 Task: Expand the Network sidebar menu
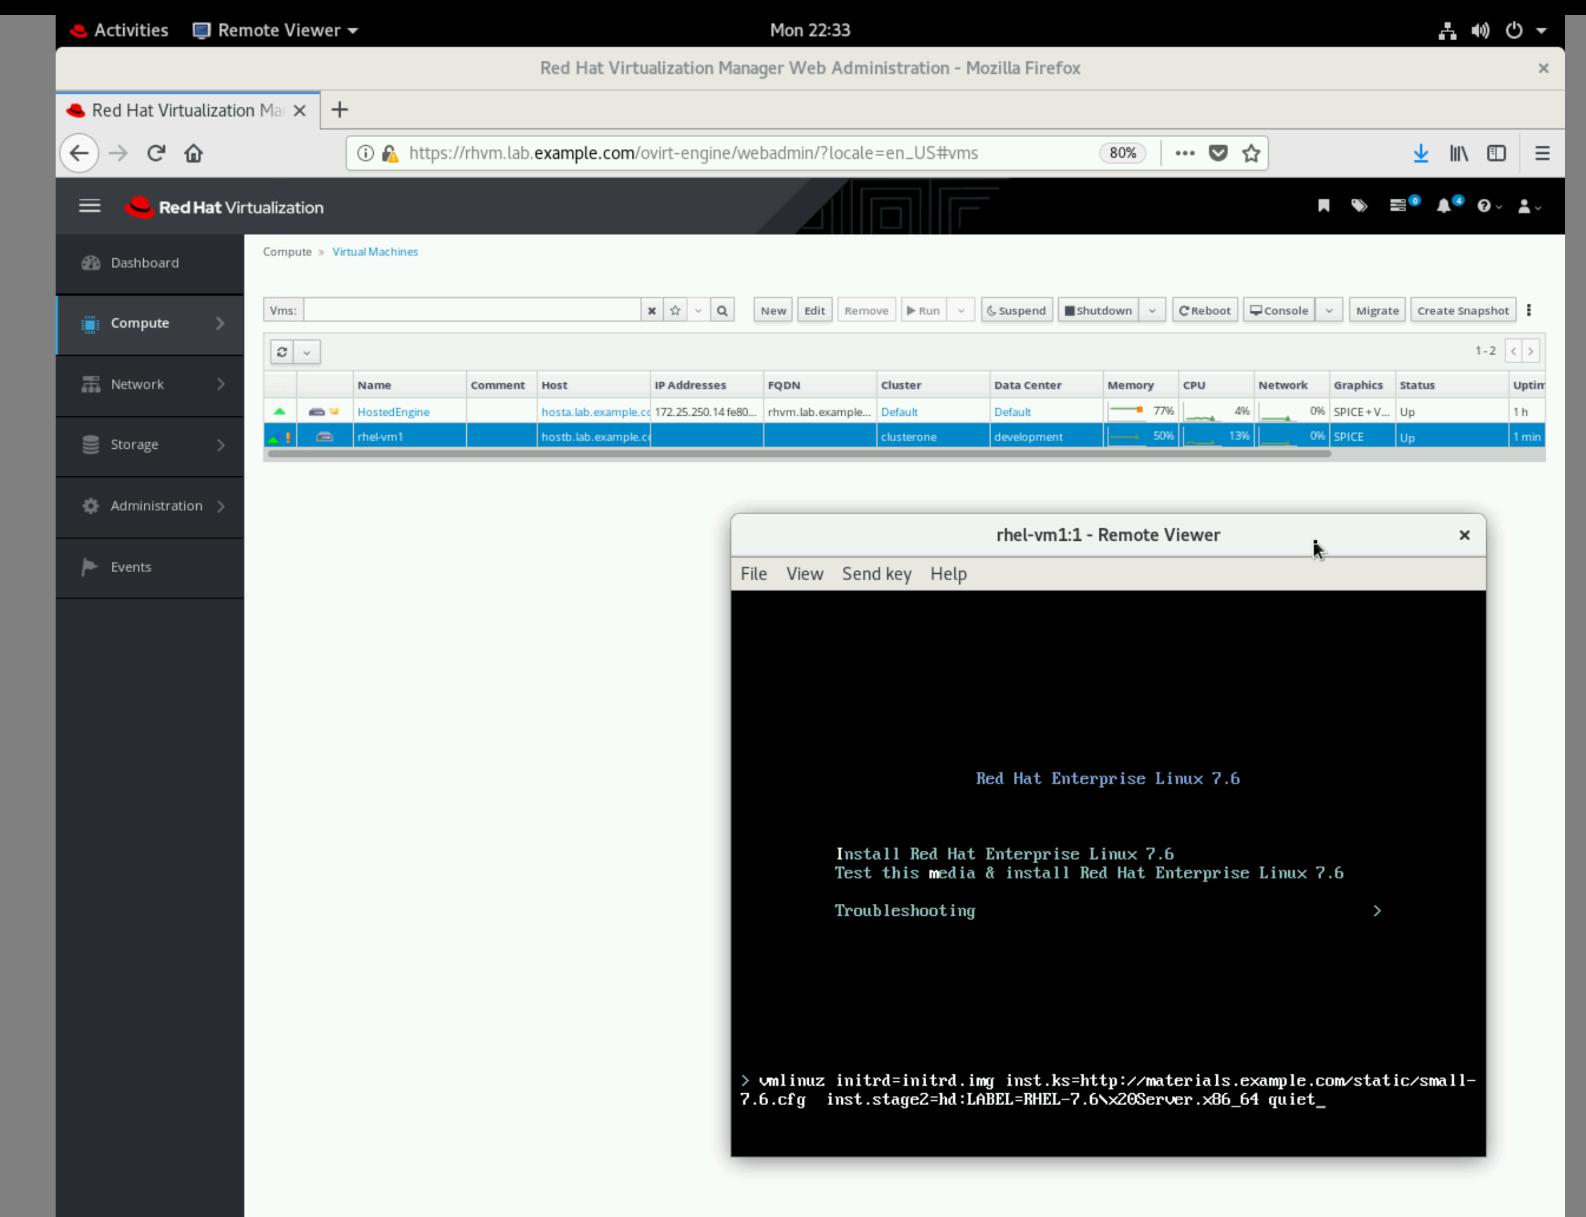tap(150, 385)
